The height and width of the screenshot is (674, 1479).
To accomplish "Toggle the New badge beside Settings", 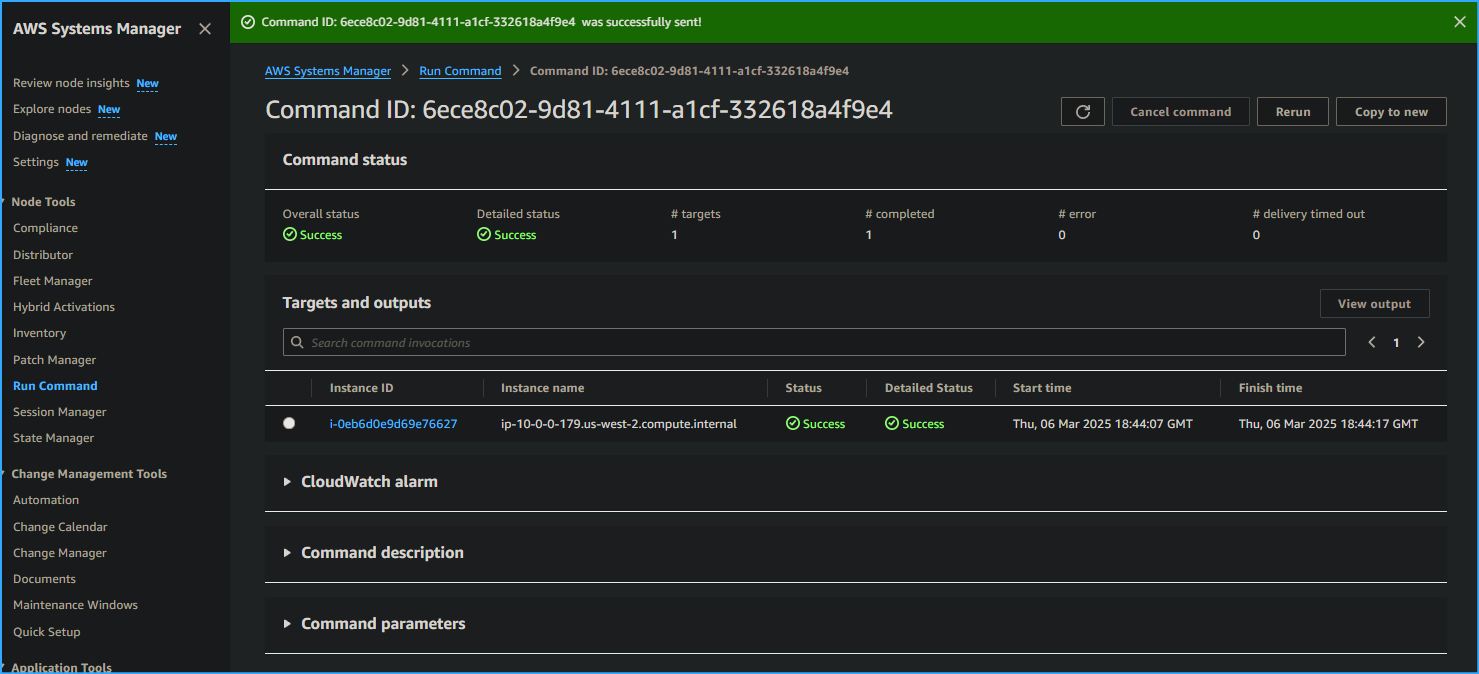I will click(x=76, y=163).
